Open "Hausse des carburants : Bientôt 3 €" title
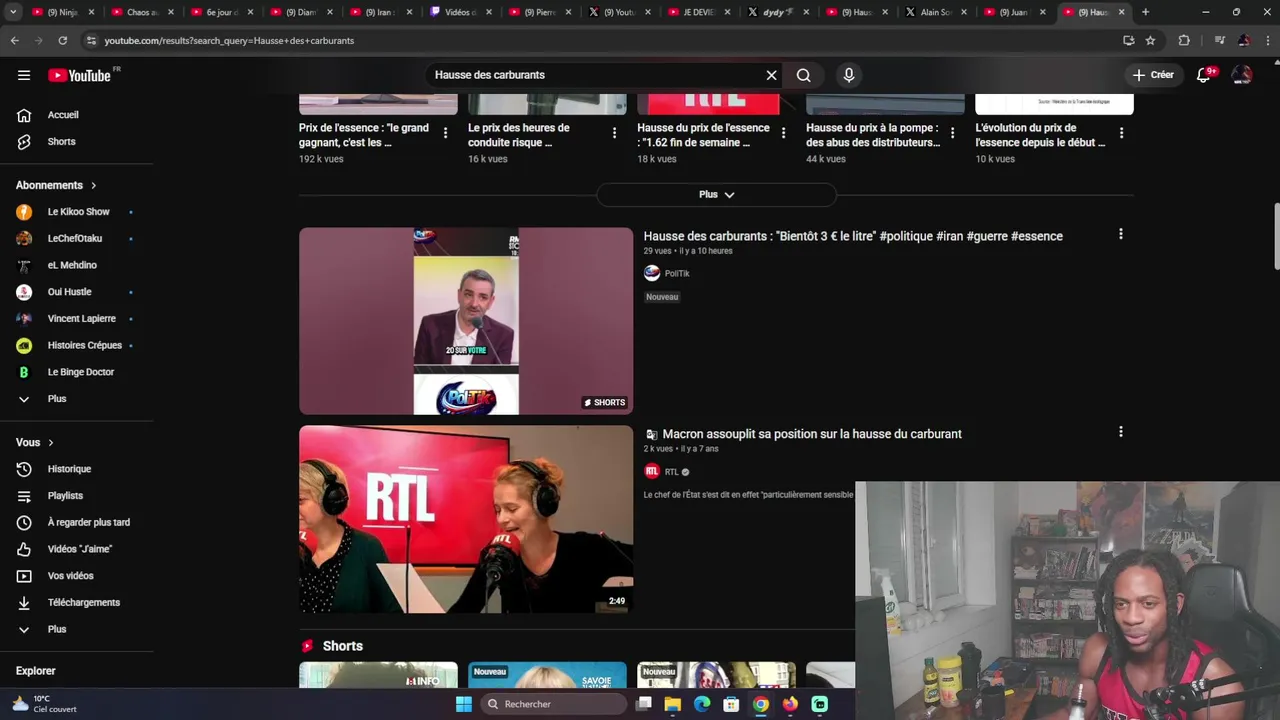1280x720 pixels. tap(853, 236)
